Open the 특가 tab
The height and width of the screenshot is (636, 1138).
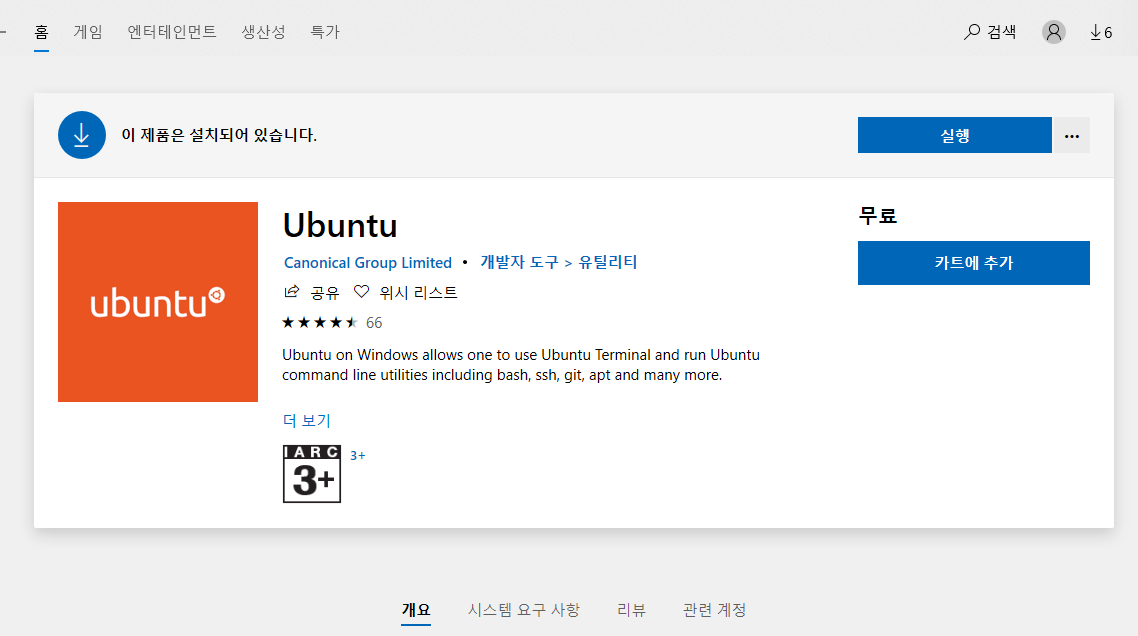pyautogui.click(x=325, y=32)
